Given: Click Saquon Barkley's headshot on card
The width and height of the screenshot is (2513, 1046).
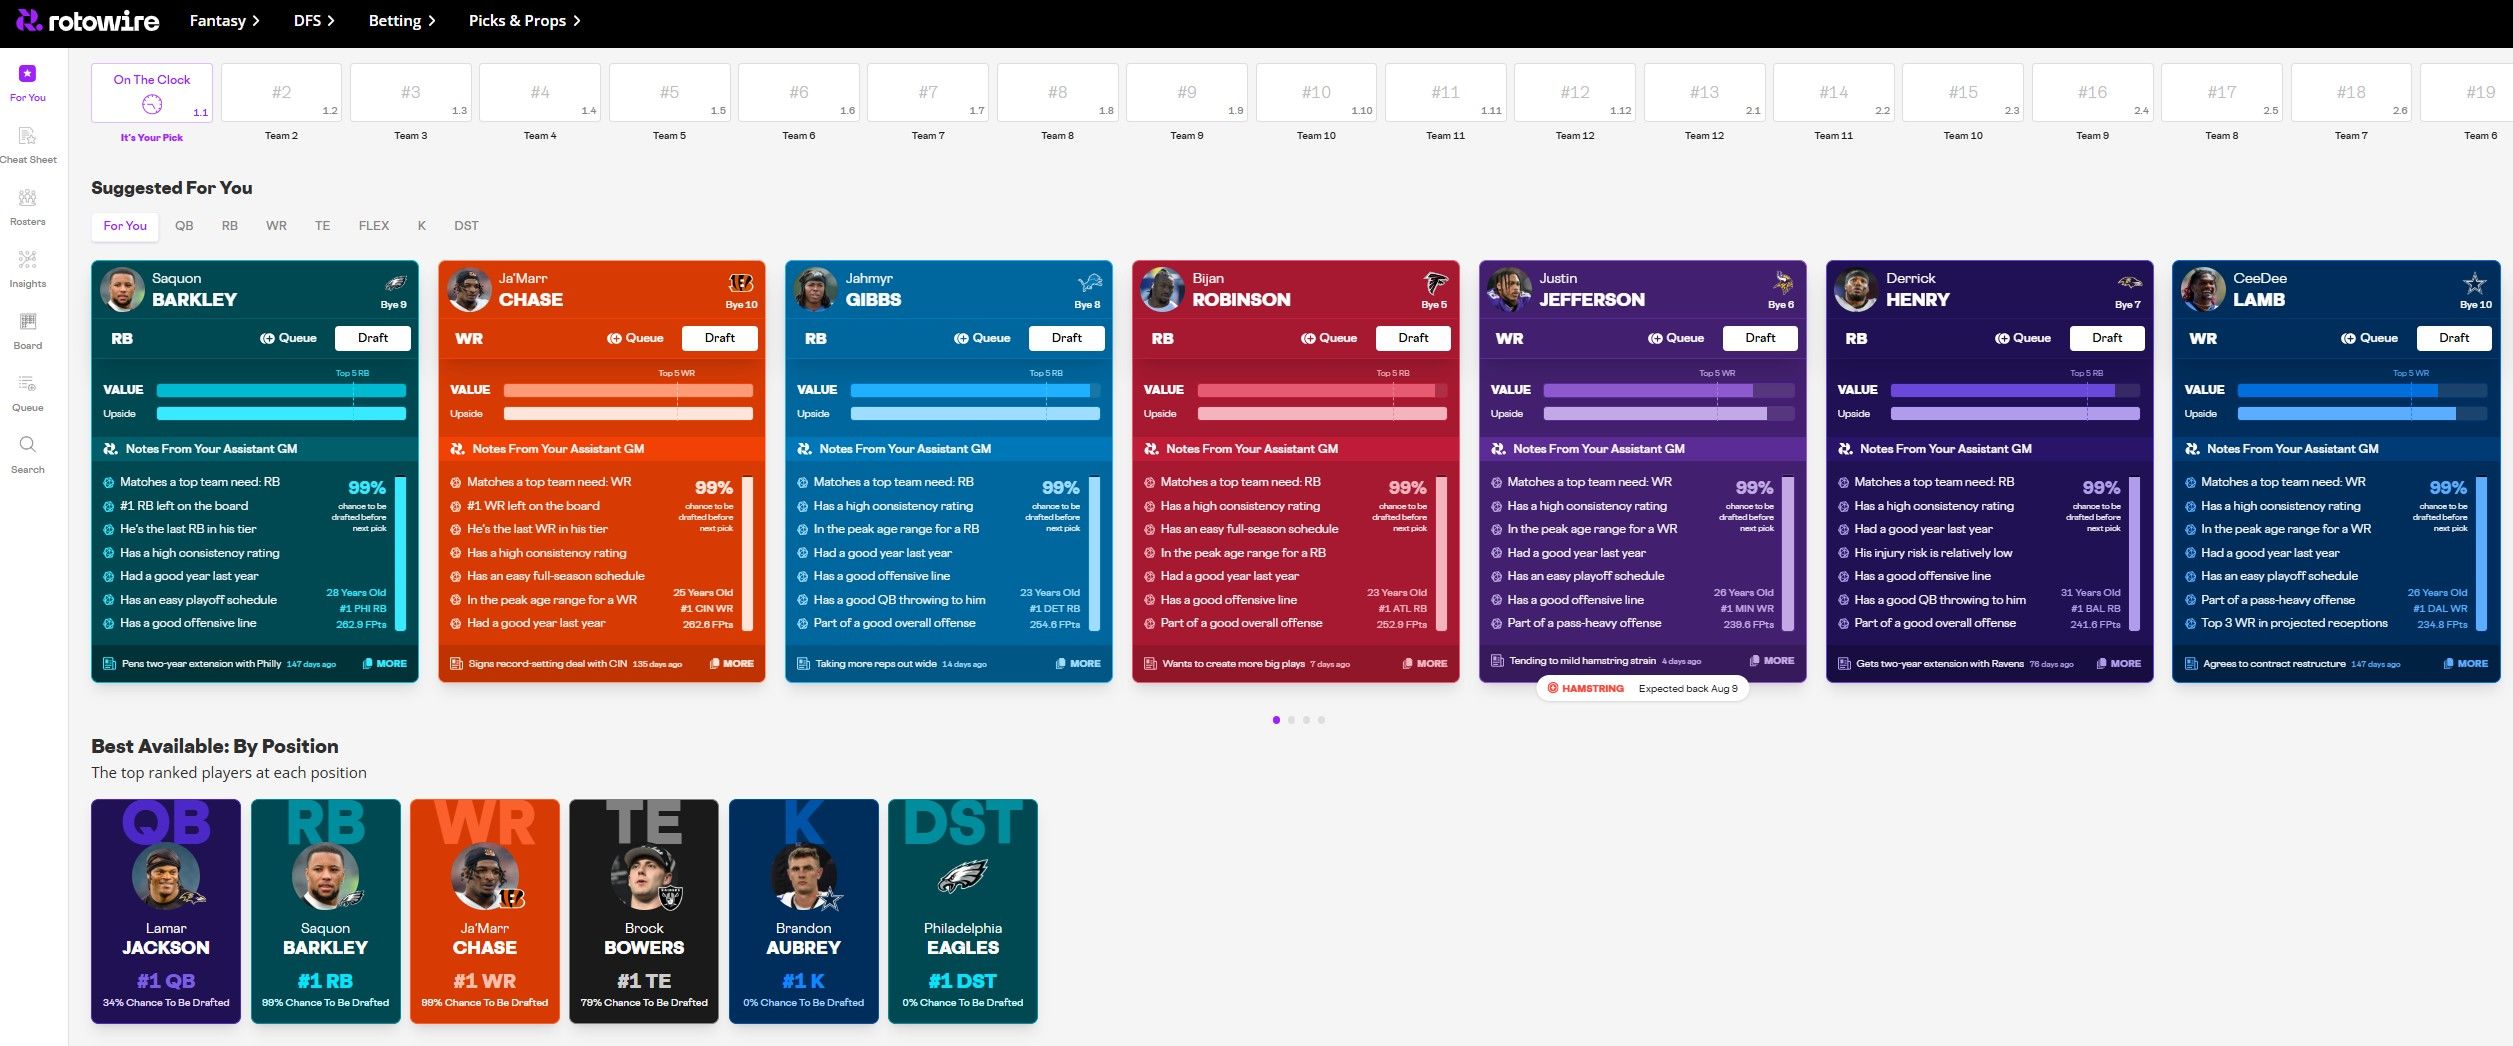Looking at the screenshot, I should tap(123, 290).
